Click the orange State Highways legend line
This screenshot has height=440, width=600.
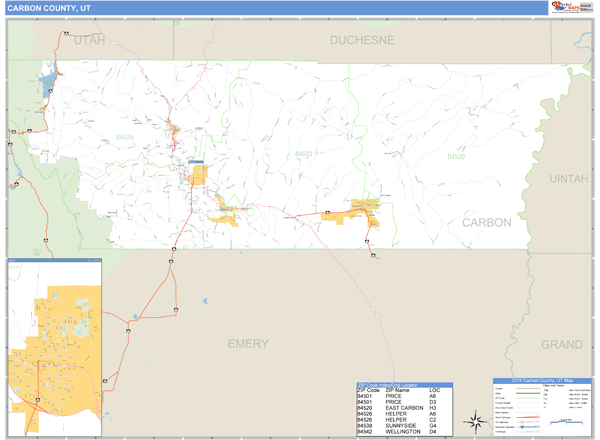pyautogui.click(x=528, y=417)
